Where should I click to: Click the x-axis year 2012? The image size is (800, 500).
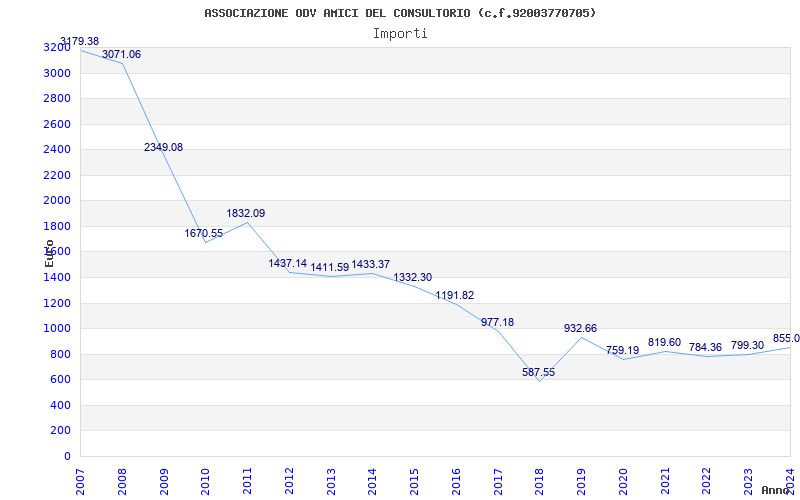coord(289,481)
